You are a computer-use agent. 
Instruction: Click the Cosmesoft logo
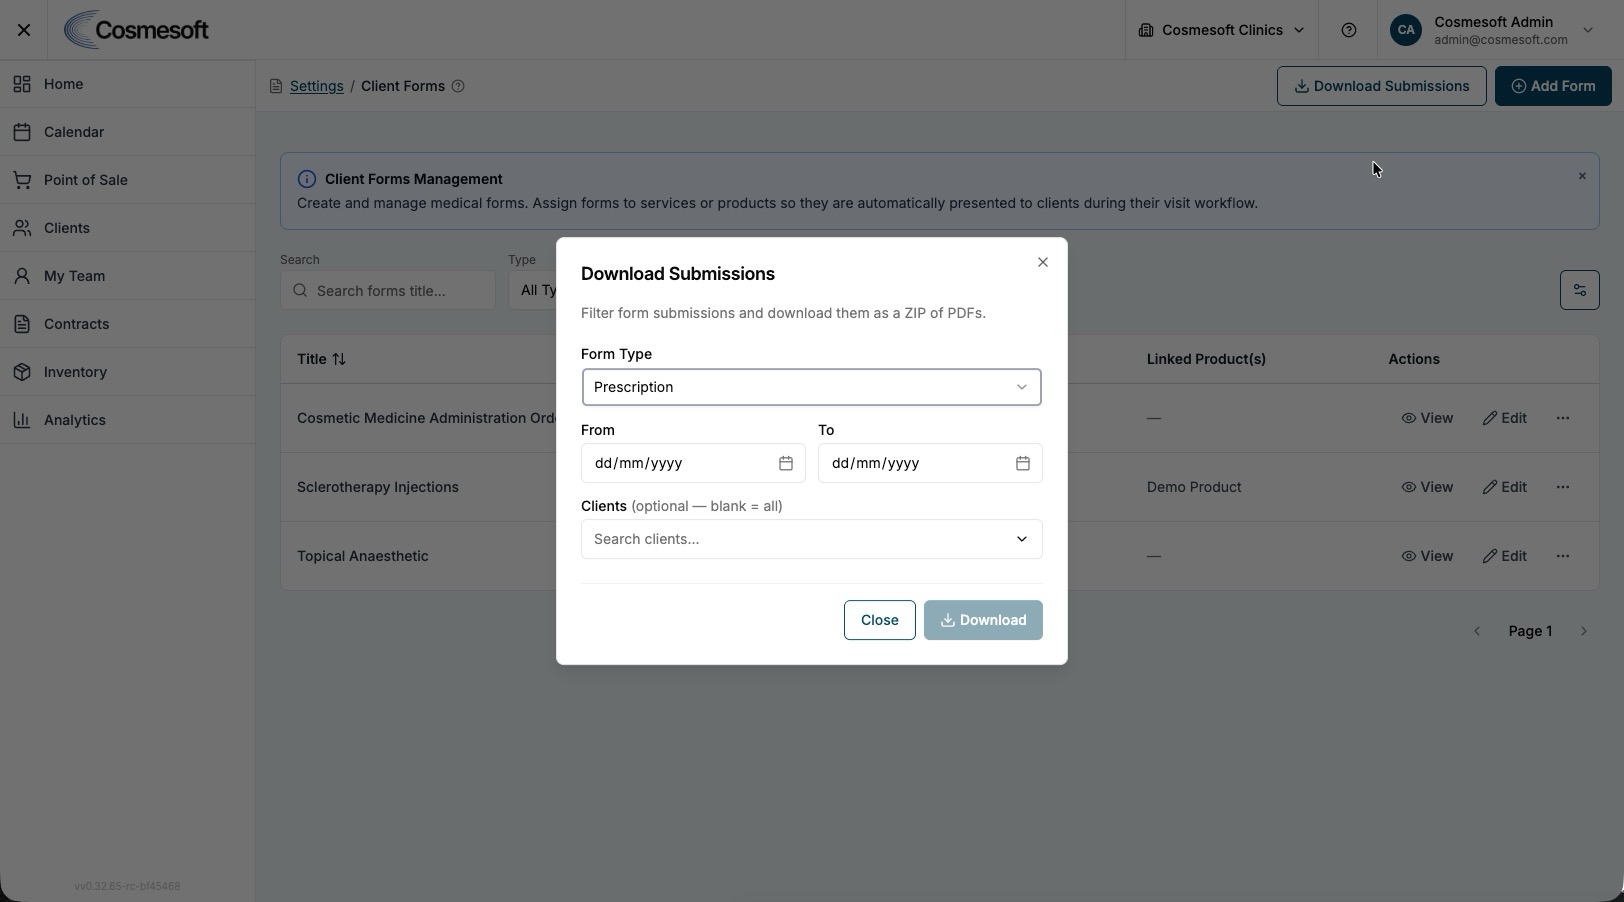(137, 30)
